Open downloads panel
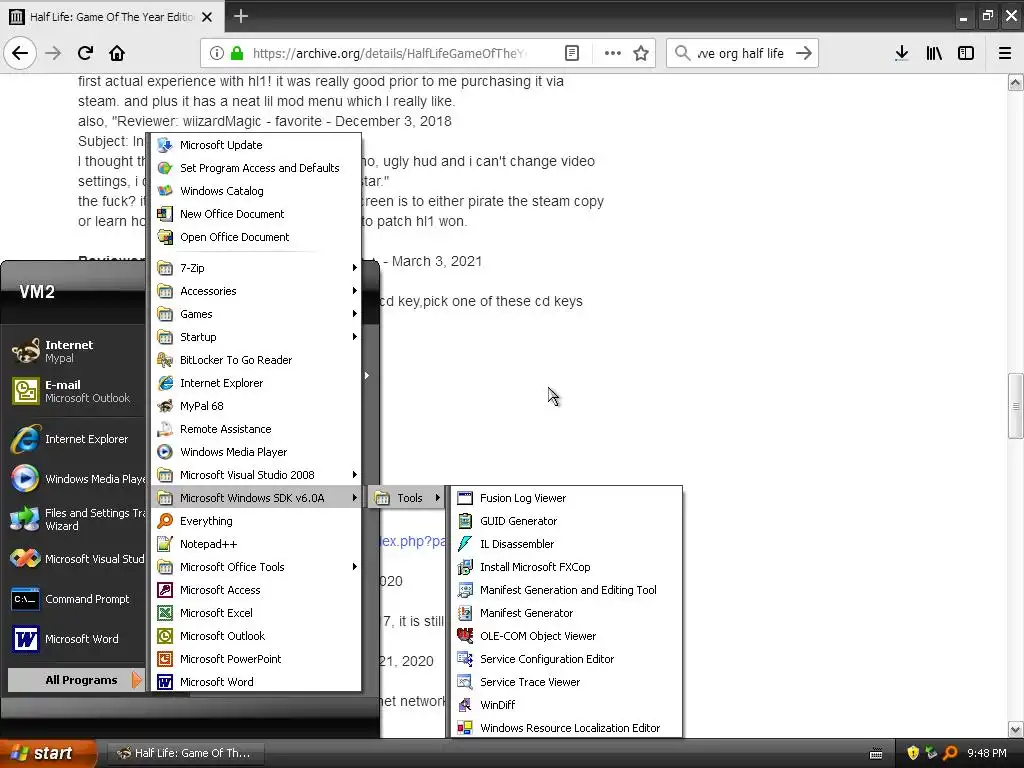The width and height of the screenshot is (1024, 768). pos(901,54)
